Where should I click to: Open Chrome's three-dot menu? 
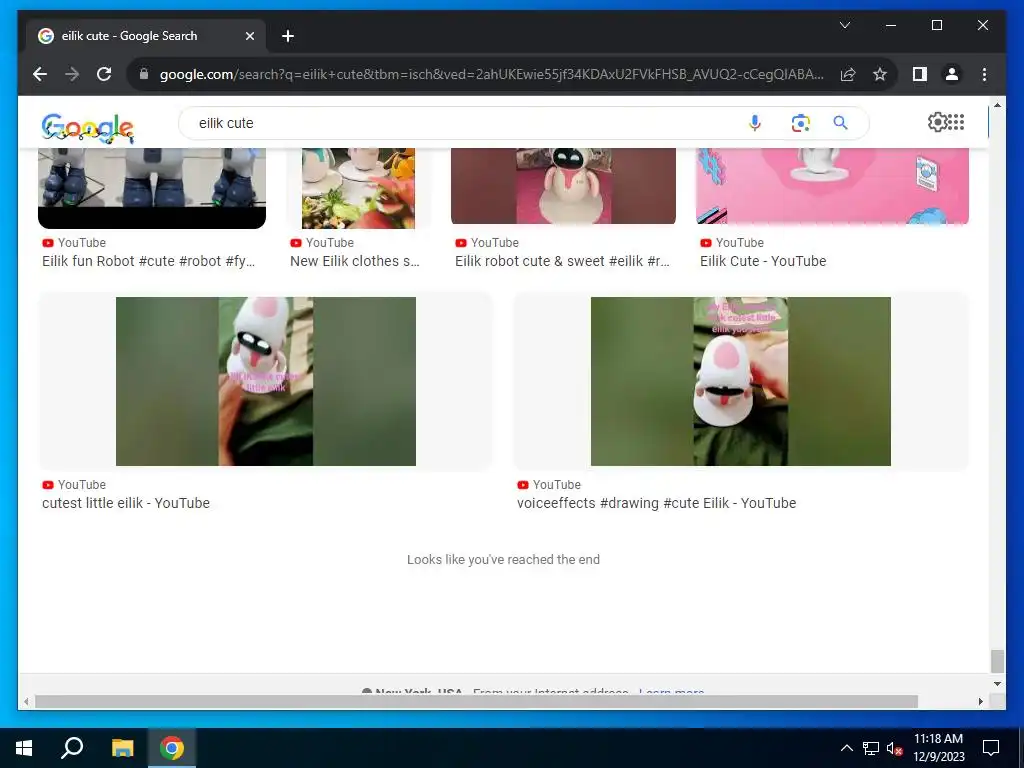984,74
